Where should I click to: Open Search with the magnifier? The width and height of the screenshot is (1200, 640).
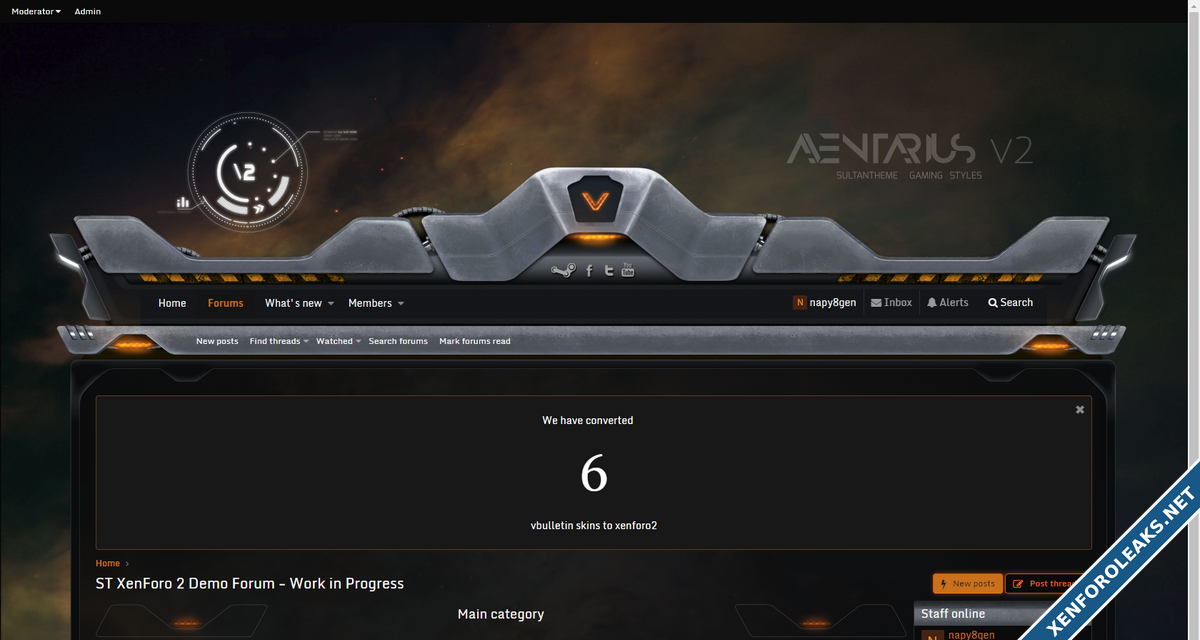[1010, 303]
